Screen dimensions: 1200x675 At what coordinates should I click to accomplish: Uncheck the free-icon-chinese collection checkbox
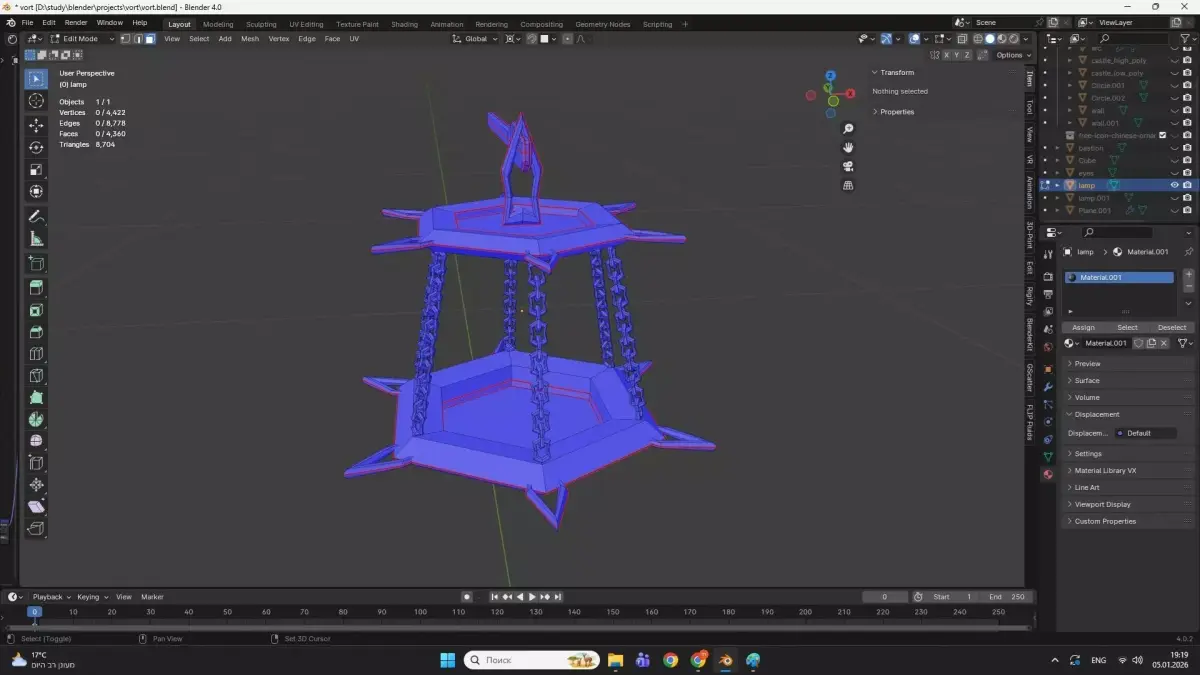[x=1162, y=135]
